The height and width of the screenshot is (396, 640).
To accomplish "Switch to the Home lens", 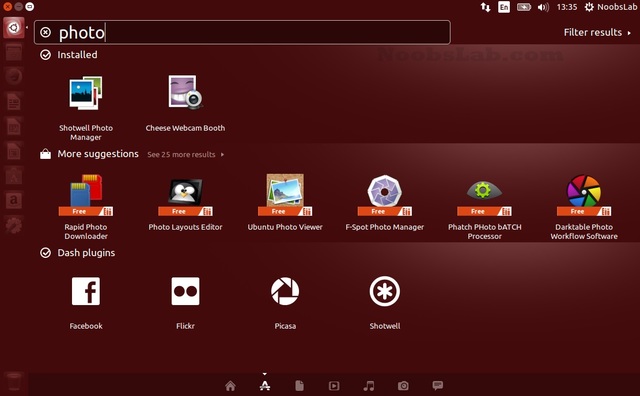I will (230, 386).
